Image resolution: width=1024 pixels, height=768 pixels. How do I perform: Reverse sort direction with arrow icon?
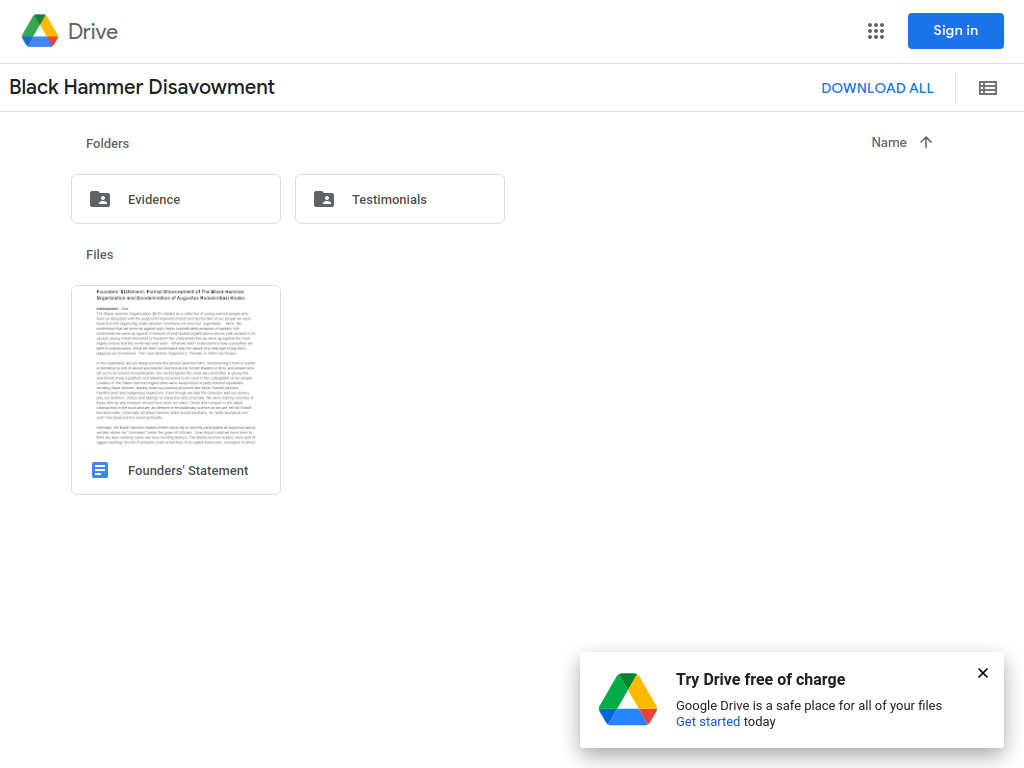[925, 142]
